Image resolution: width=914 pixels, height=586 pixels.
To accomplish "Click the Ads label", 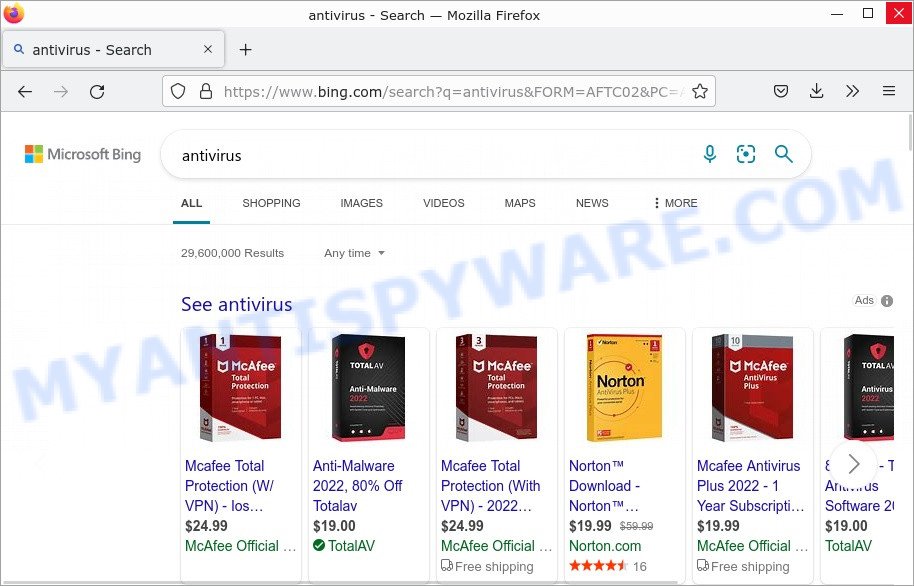I will point(864,300).
